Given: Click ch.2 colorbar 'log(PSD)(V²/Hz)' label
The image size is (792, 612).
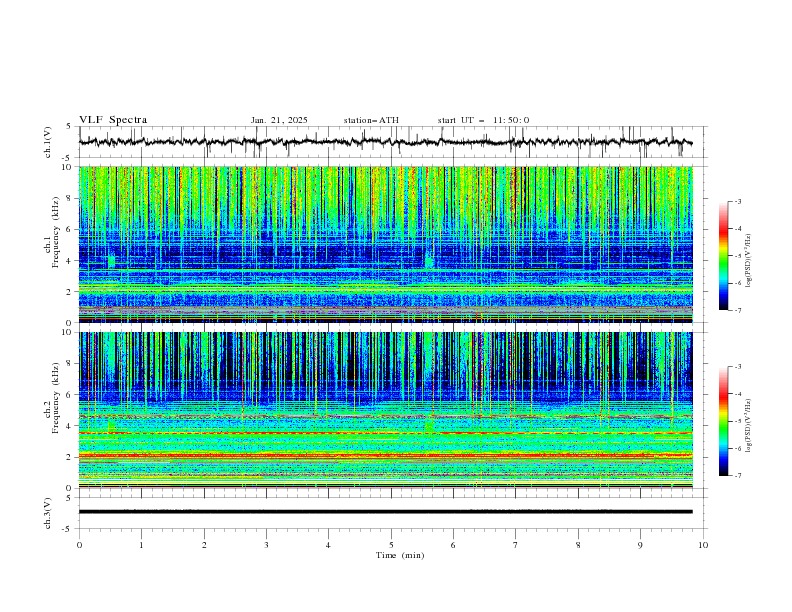Looking at the screenshot, I should point(749,426).
